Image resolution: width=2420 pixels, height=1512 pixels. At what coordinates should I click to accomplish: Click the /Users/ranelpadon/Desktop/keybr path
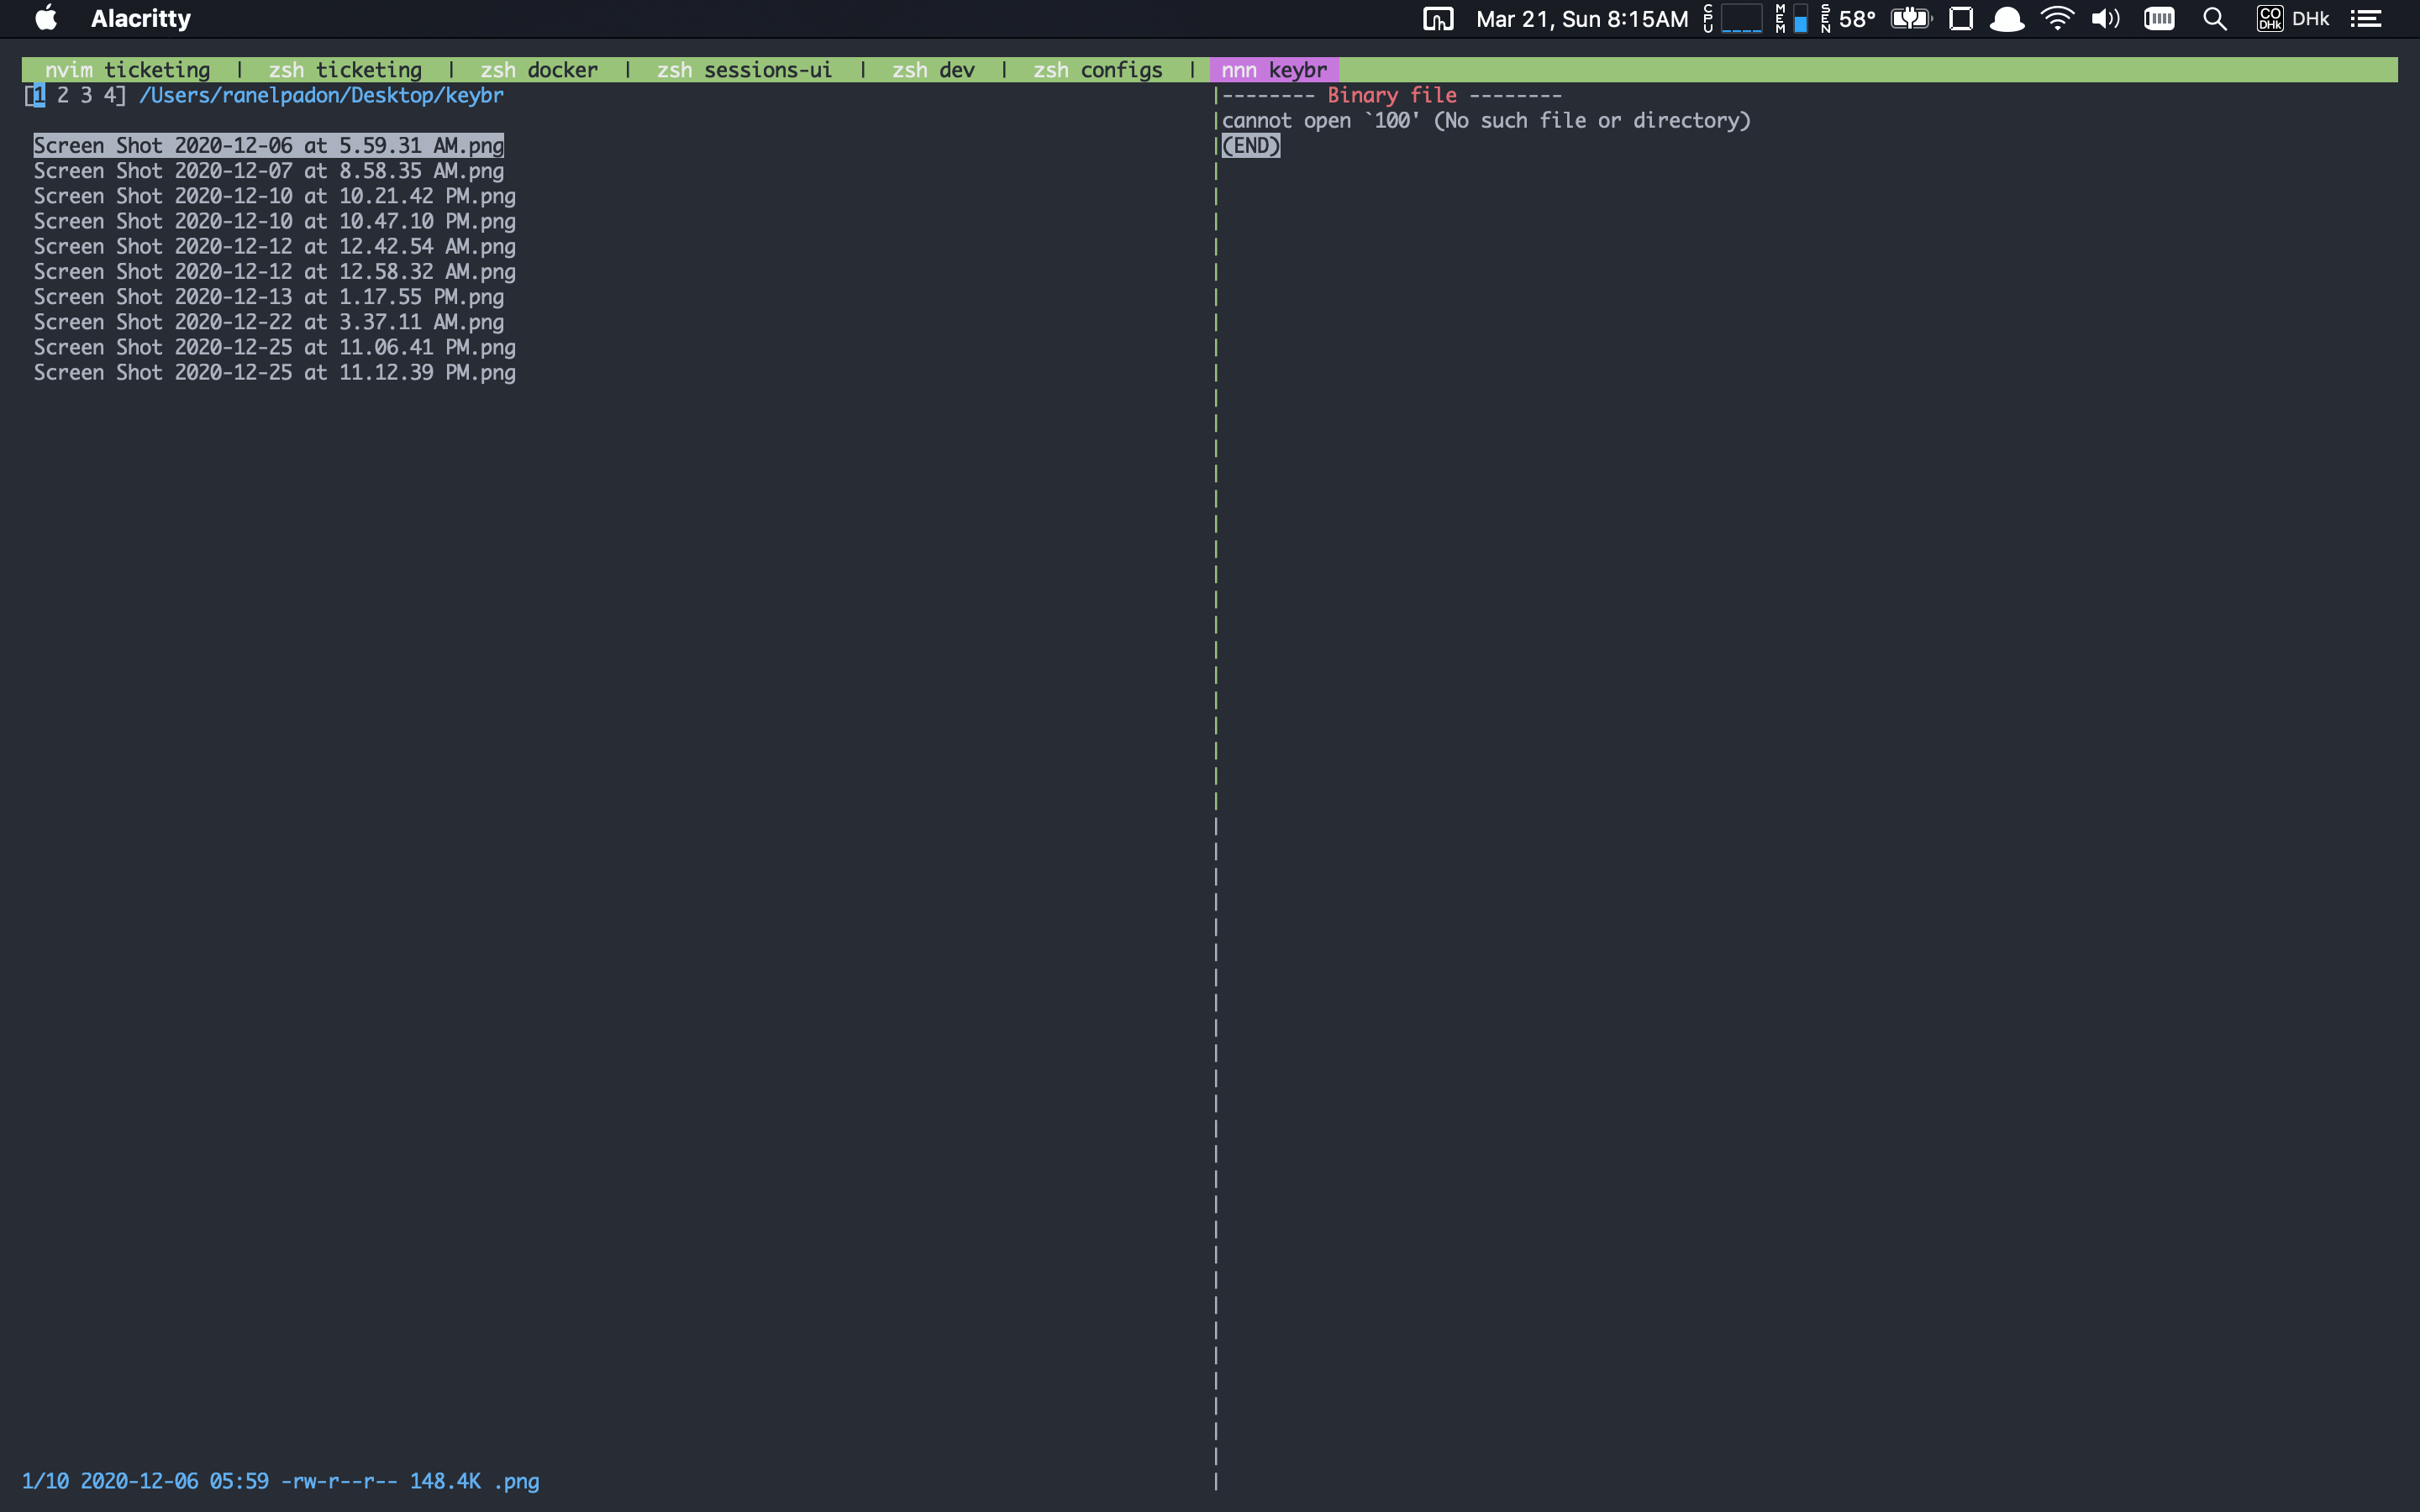321,95
